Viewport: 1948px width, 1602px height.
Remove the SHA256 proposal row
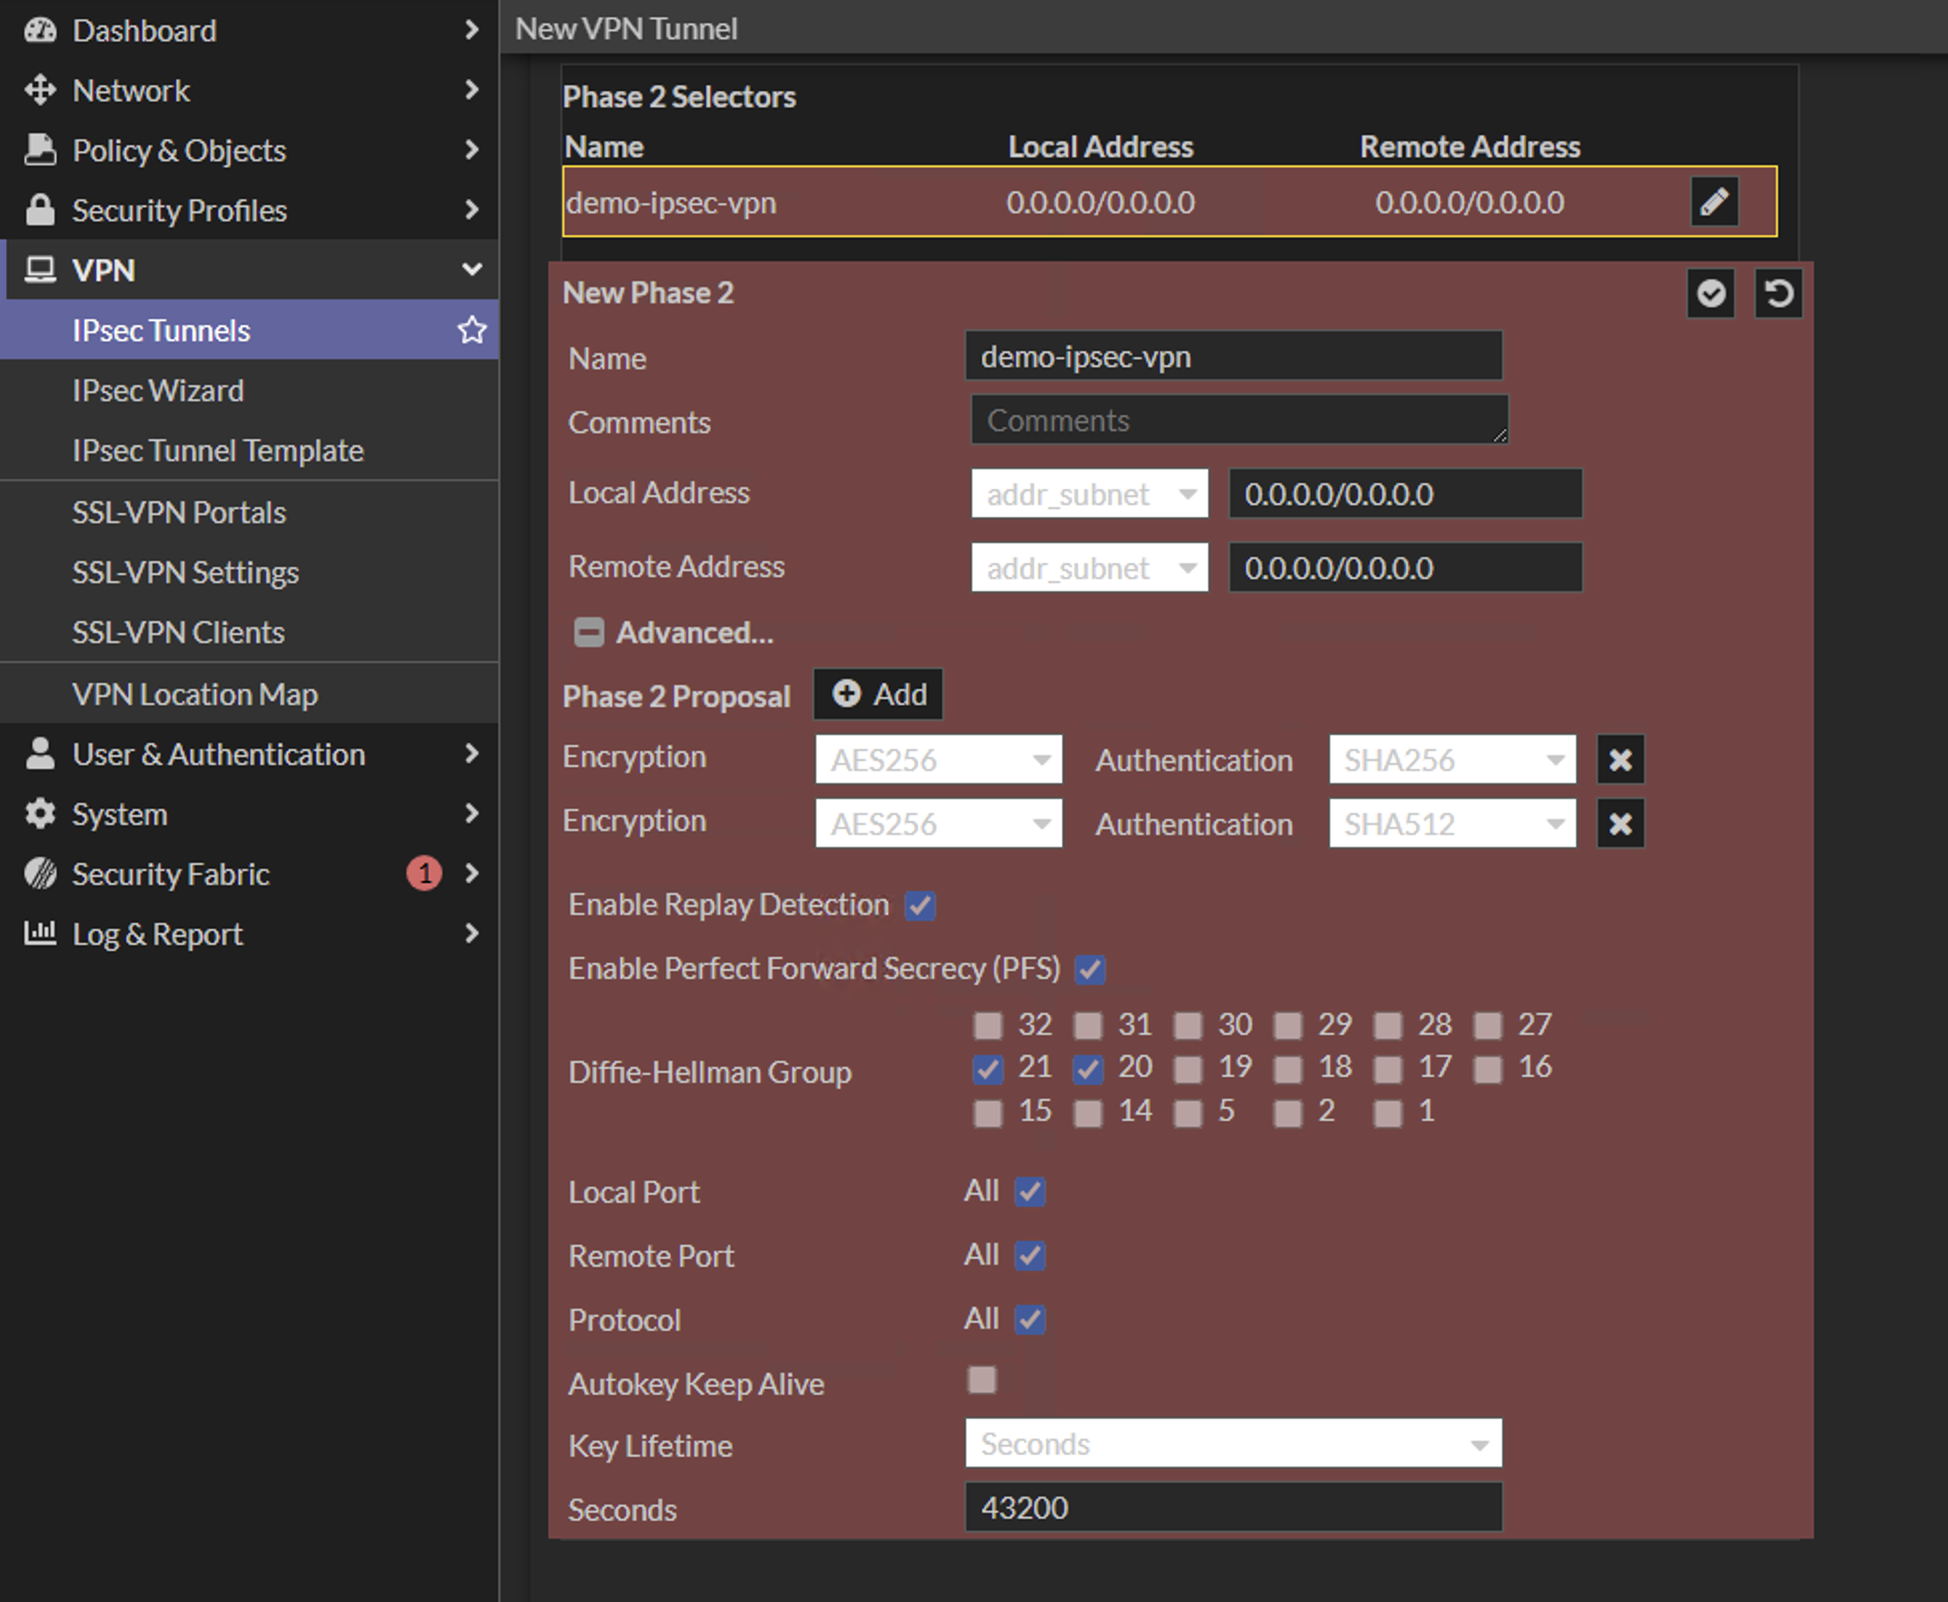point(1620,760)
